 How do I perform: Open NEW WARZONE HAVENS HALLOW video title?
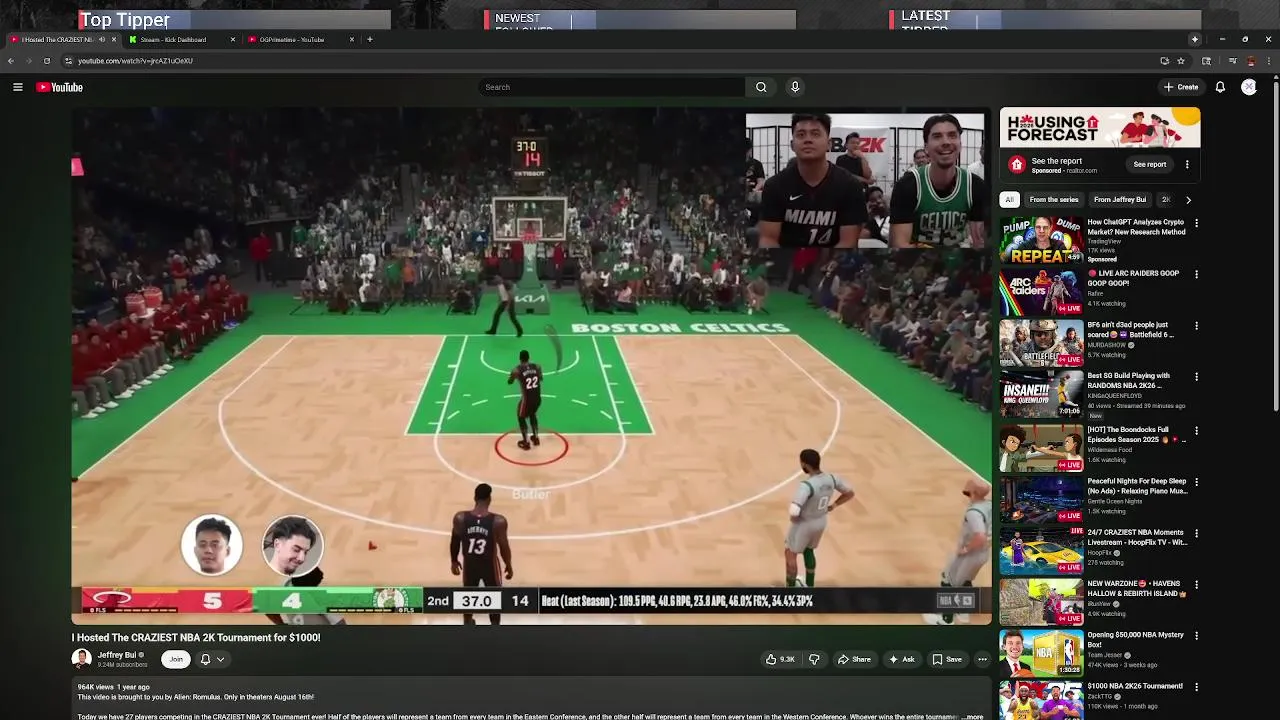[x=1137, y=588]
